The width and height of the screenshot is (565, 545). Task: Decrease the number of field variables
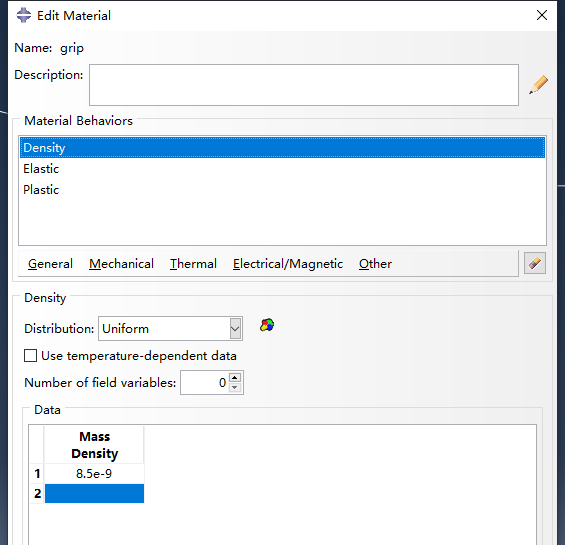235,387
